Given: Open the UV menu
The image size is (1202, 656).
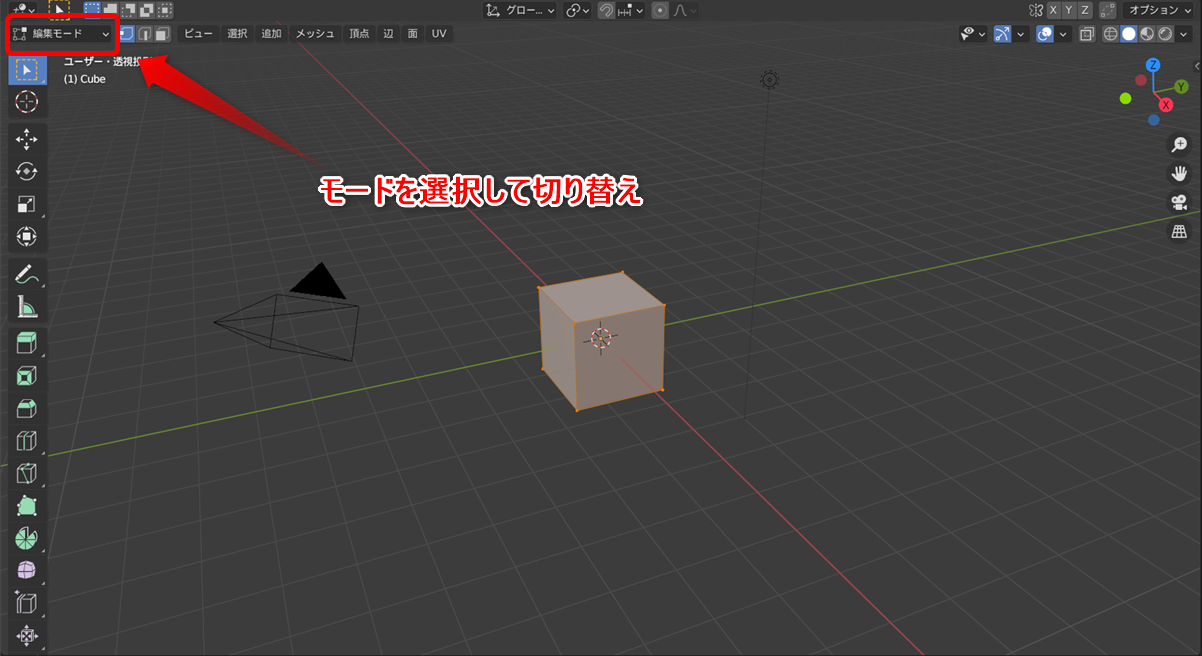Looking at the screenshot, I should click(439, 34).
